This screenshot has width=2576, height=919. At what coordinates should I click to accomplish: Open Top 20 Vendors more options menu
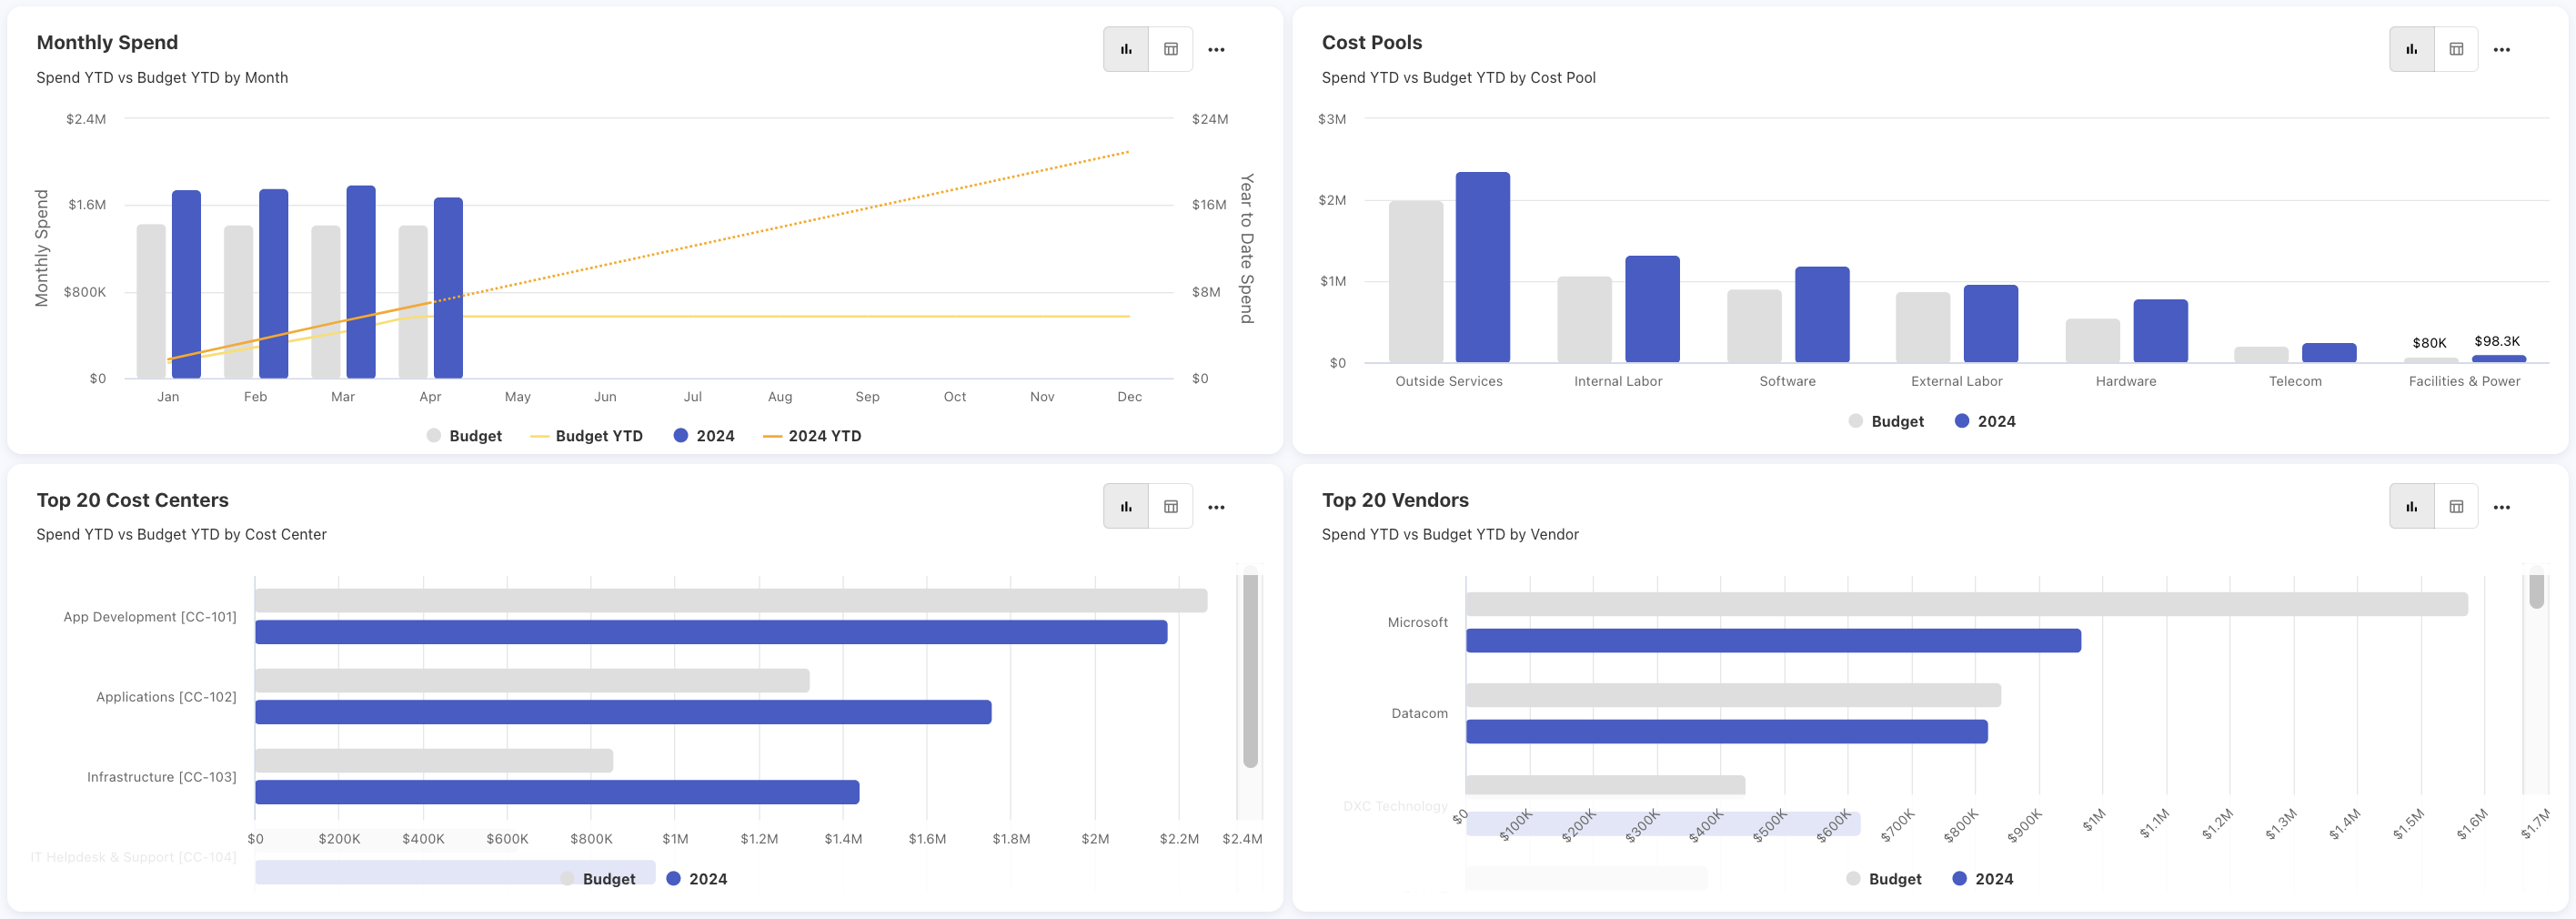point(2501,507)
